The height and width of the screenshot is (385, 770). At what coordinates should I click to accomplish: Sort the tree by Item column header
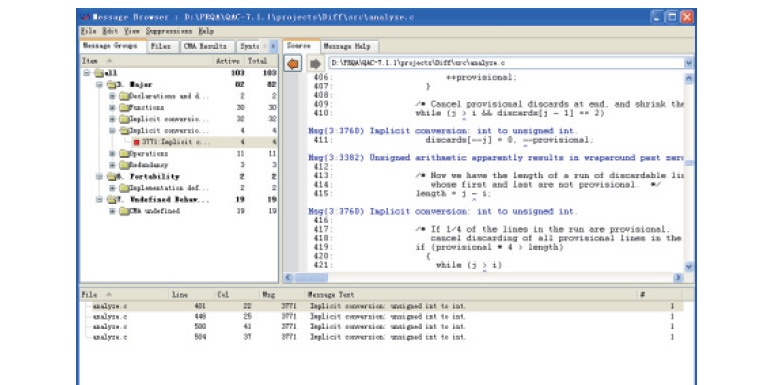coord(146,61)
